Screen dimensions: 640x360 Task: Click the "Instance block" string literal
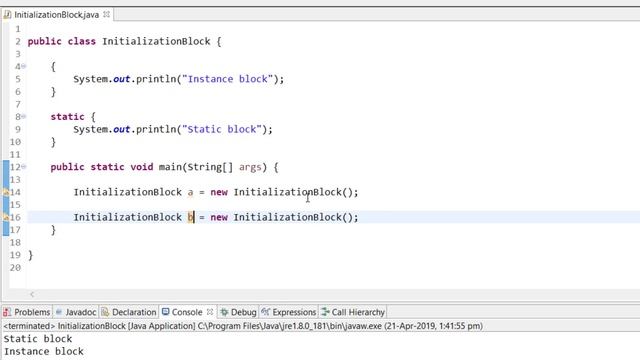(x=227, y=79)
